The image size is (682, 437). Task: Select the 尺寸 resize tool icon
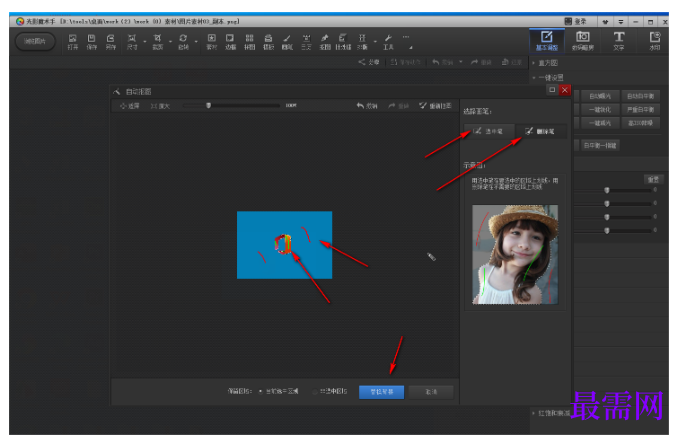(132, 42)
